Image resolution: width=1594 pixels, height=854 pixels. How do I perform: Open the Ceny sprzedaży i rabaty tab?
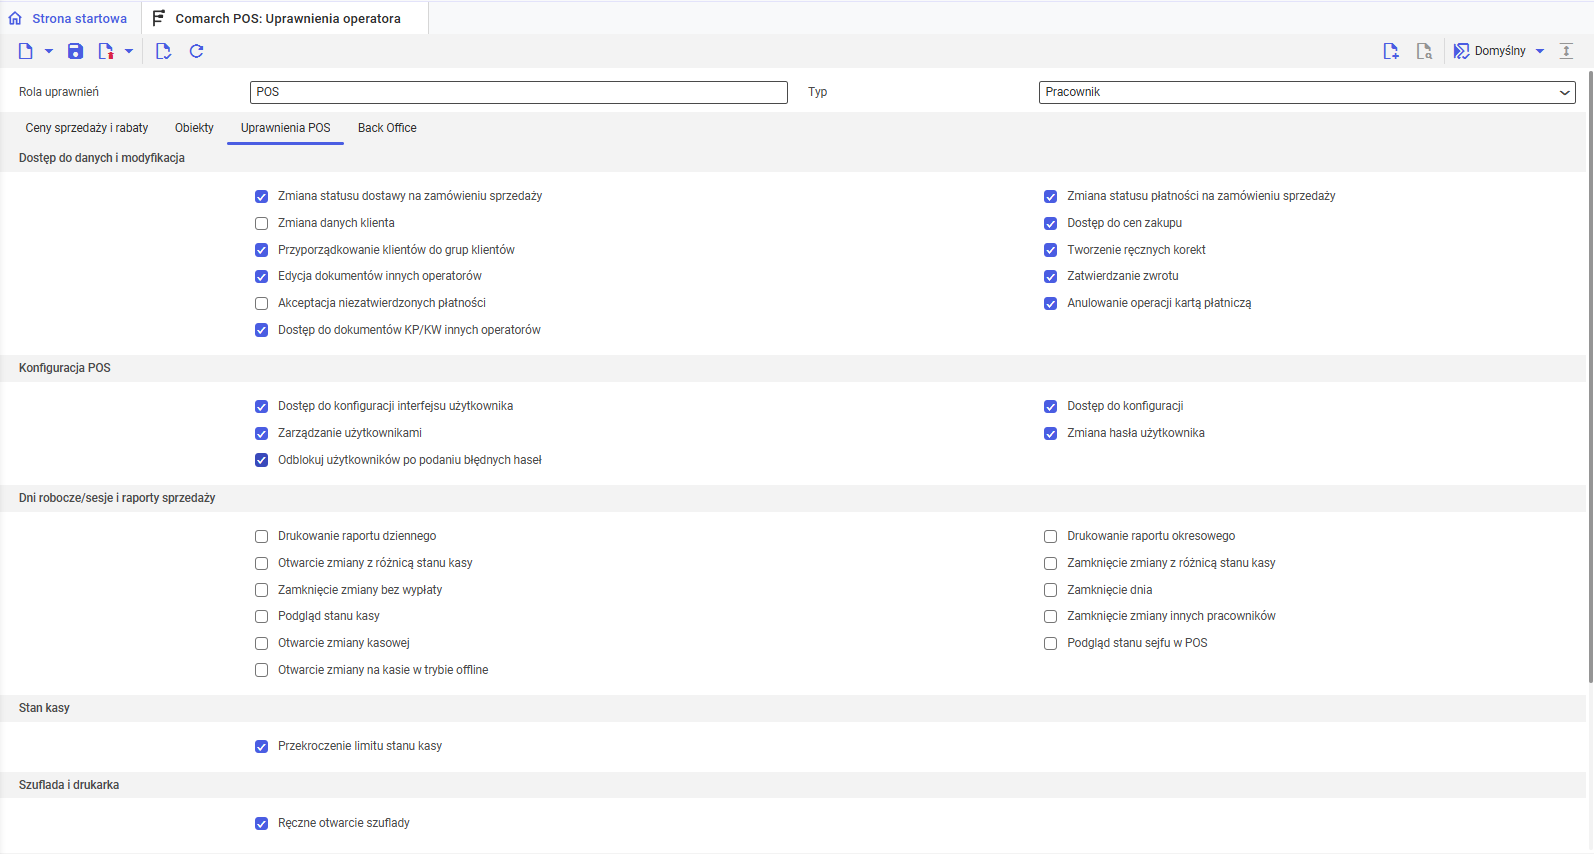[x=87, y=128]
